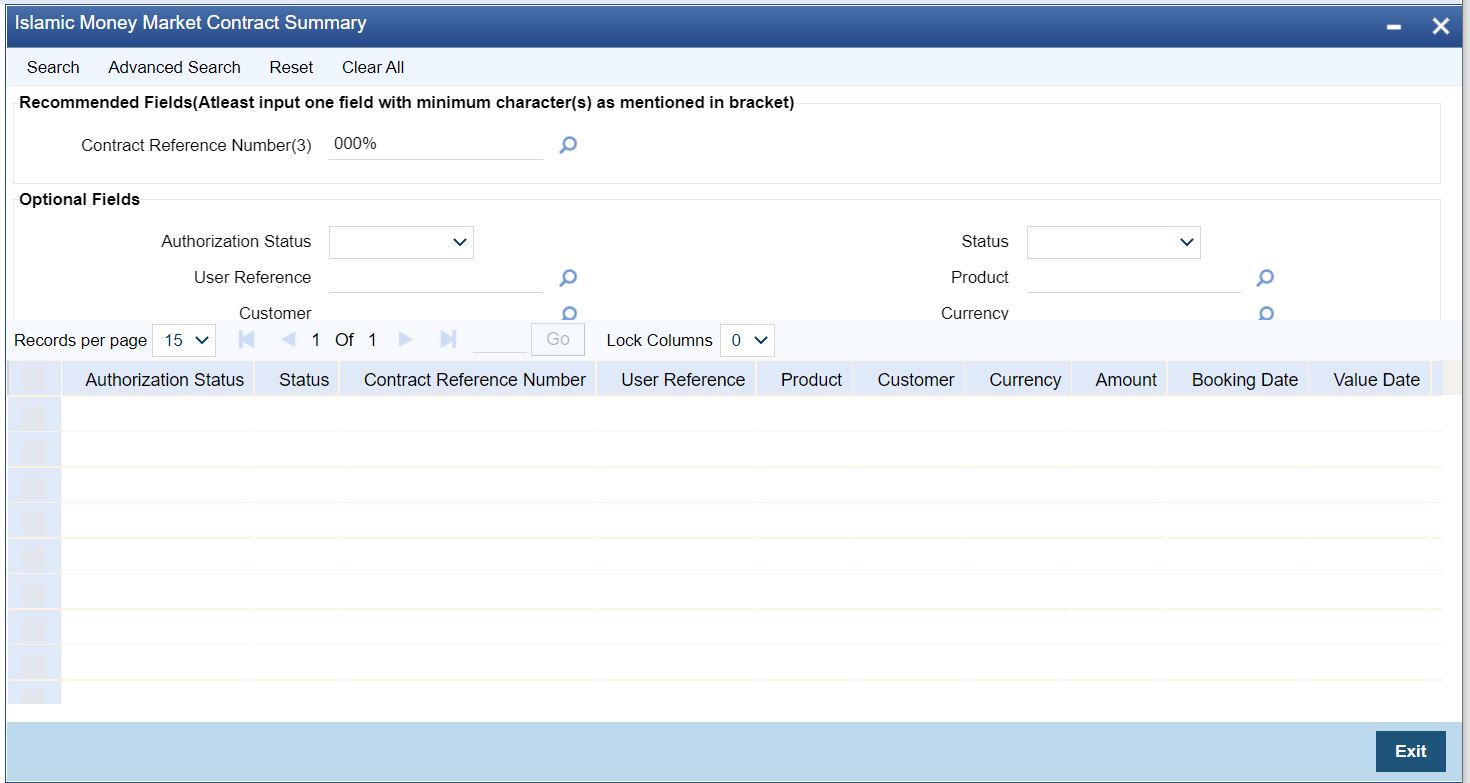Viewport: 1470px width, 783px height.
Task: Go to first page of records
Action: tap(246, 340)
